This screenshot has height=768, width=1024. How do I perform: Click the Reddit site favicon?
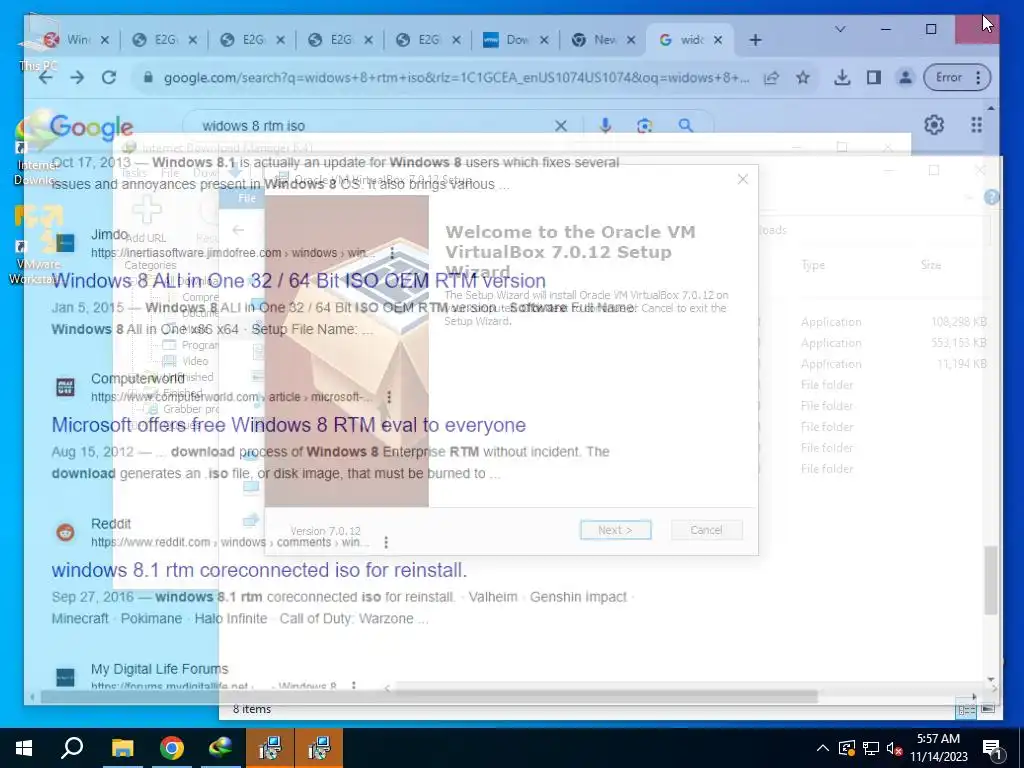[x=65, y=532]
